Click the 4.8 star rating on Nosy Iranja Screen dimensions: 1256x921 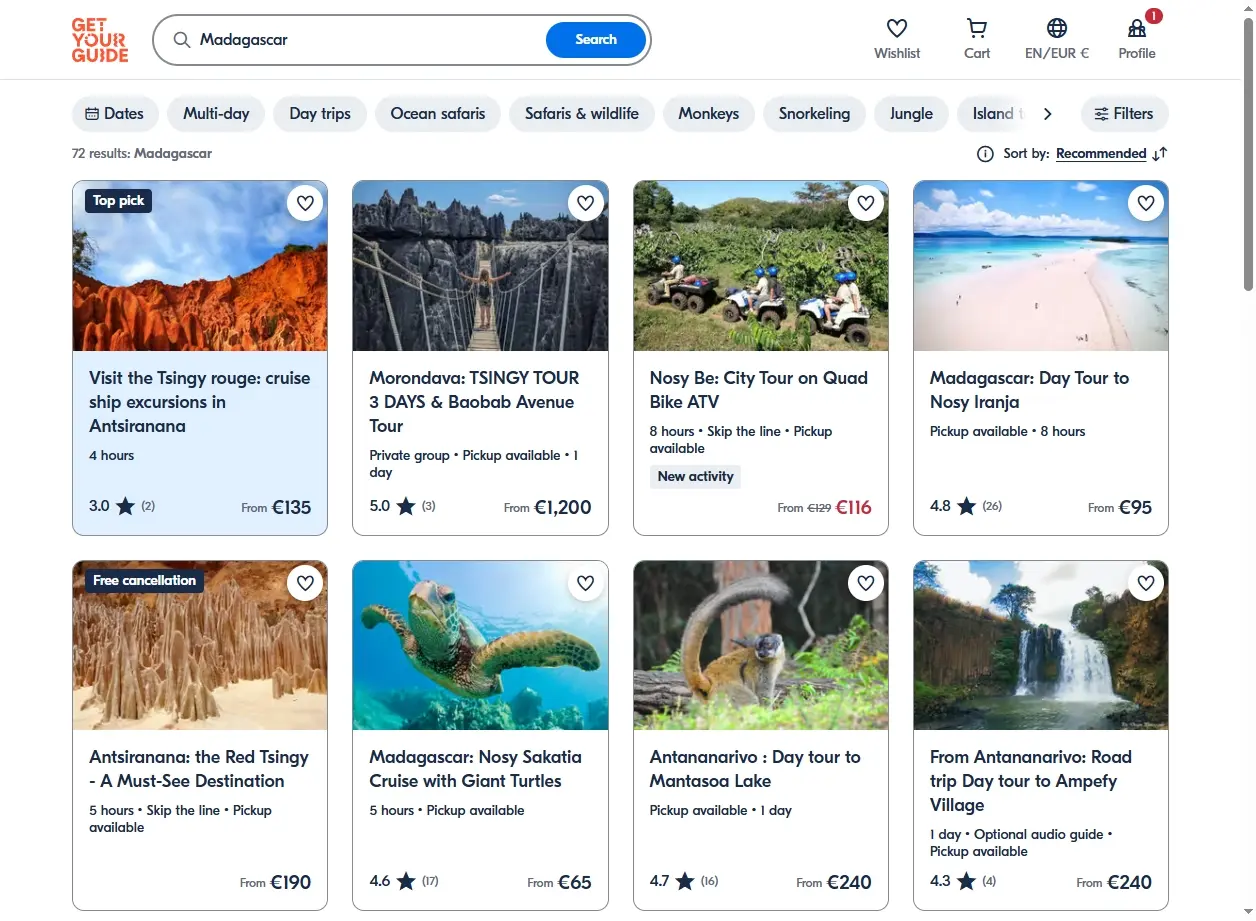pyautogui.click(x=966, y=506)
